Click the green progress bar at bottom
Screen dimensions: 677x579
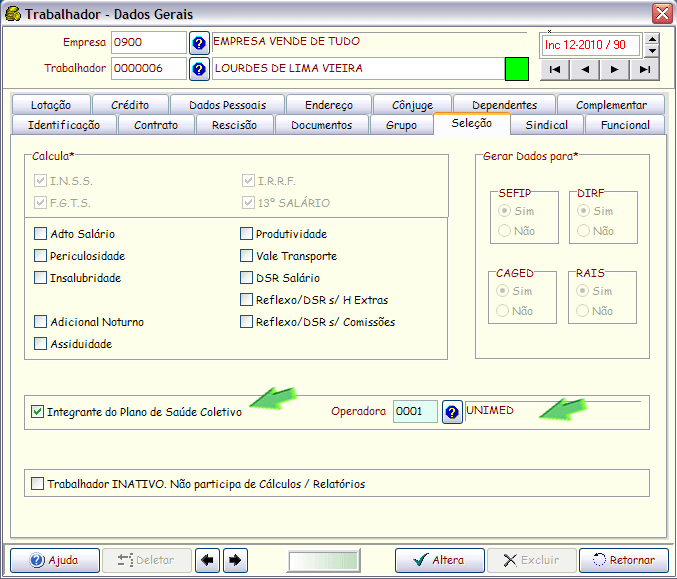click(x=324, y=561)
